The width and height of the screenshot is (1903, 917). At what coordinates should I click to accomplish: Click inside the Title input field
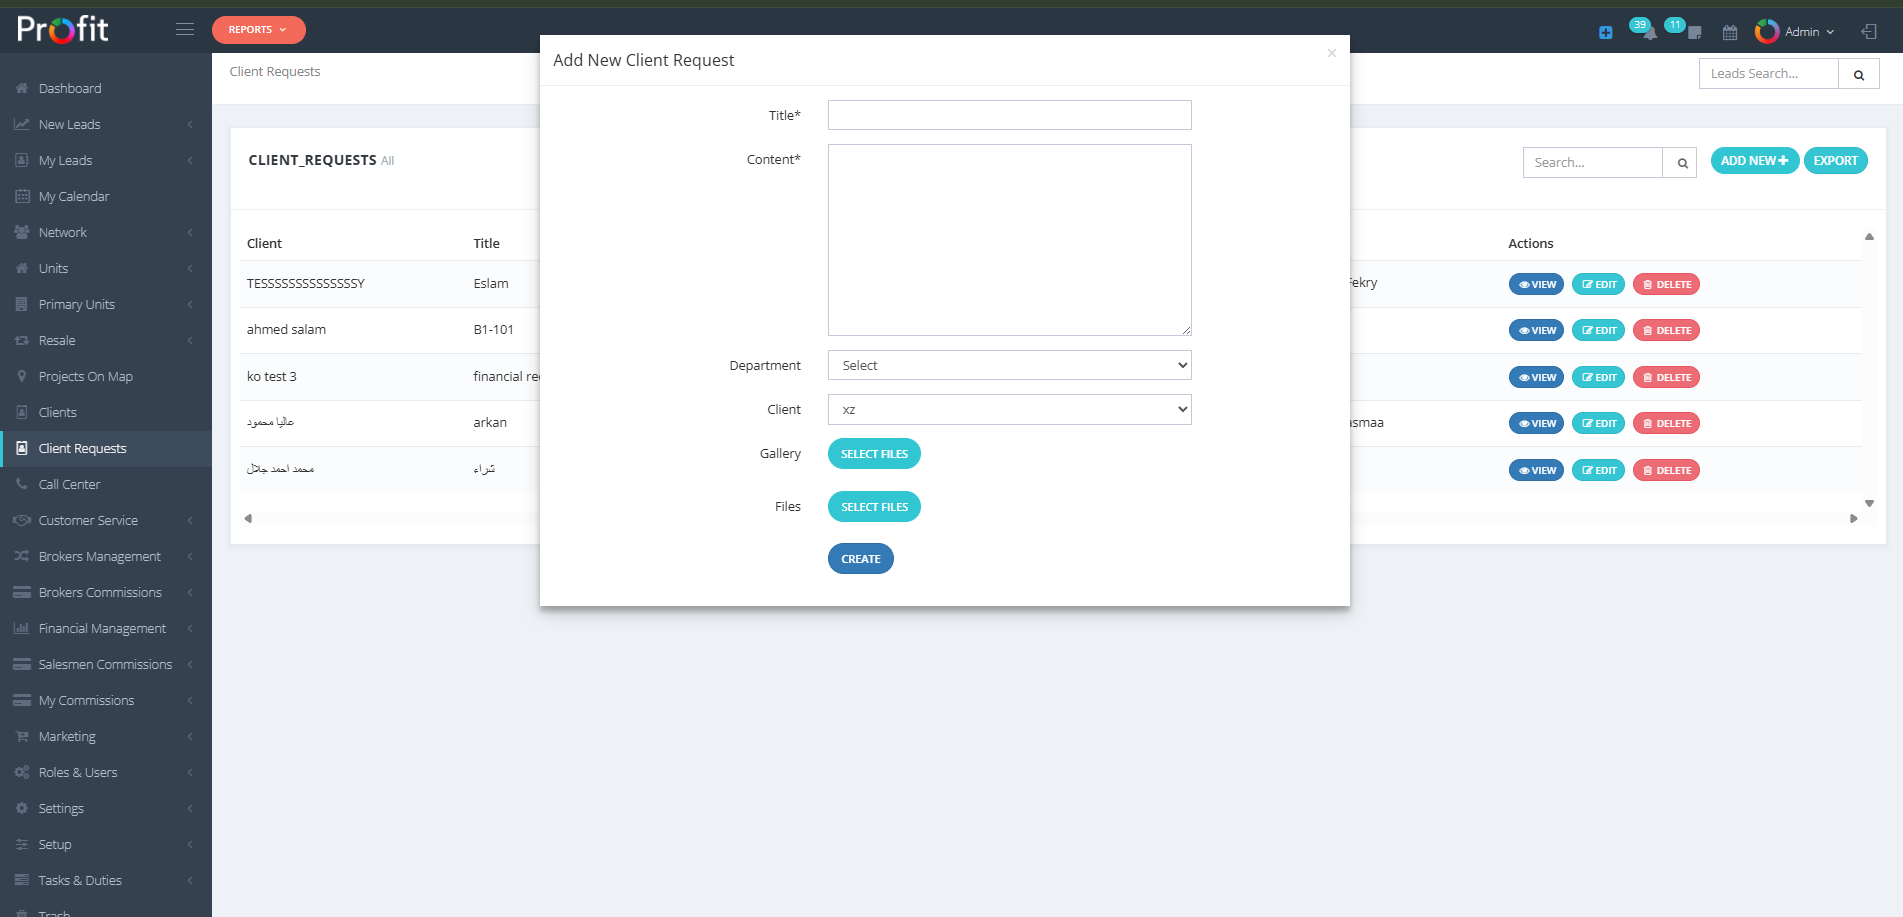click(1008, 114)
